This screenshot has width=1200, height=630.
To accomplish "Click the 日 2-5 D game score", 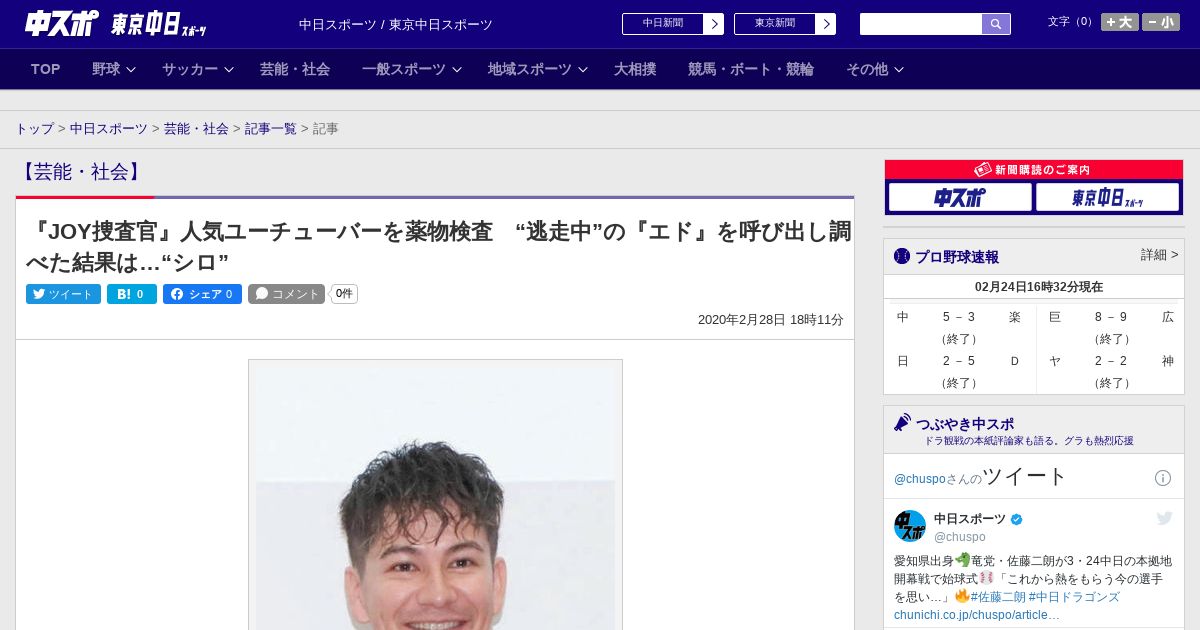I will coord(959,361).
